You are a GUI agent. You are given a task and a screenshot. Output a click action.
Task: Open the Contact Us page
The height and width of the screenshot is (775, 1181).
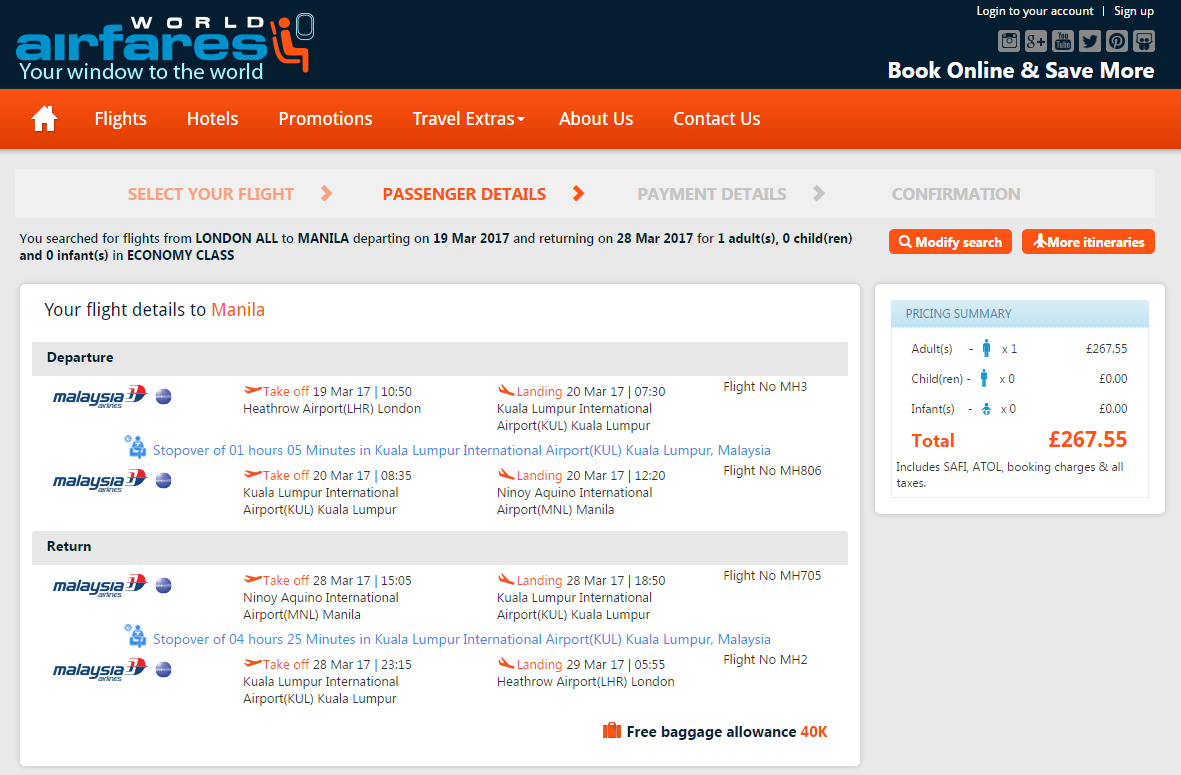716,119
